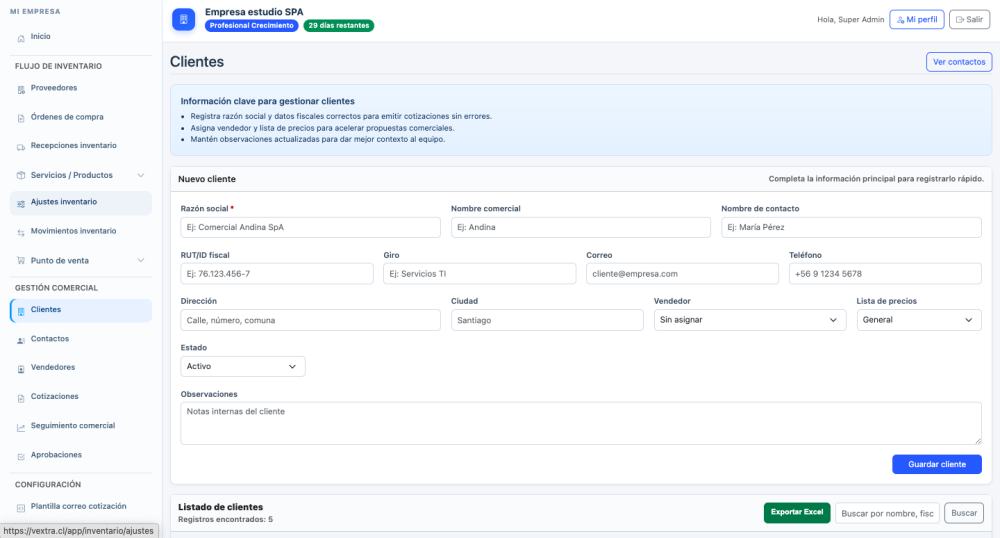This screenshot has height=538, width=1000.
Task: Open Aprobaciones menu item
Action: click(x=56, y=455)
